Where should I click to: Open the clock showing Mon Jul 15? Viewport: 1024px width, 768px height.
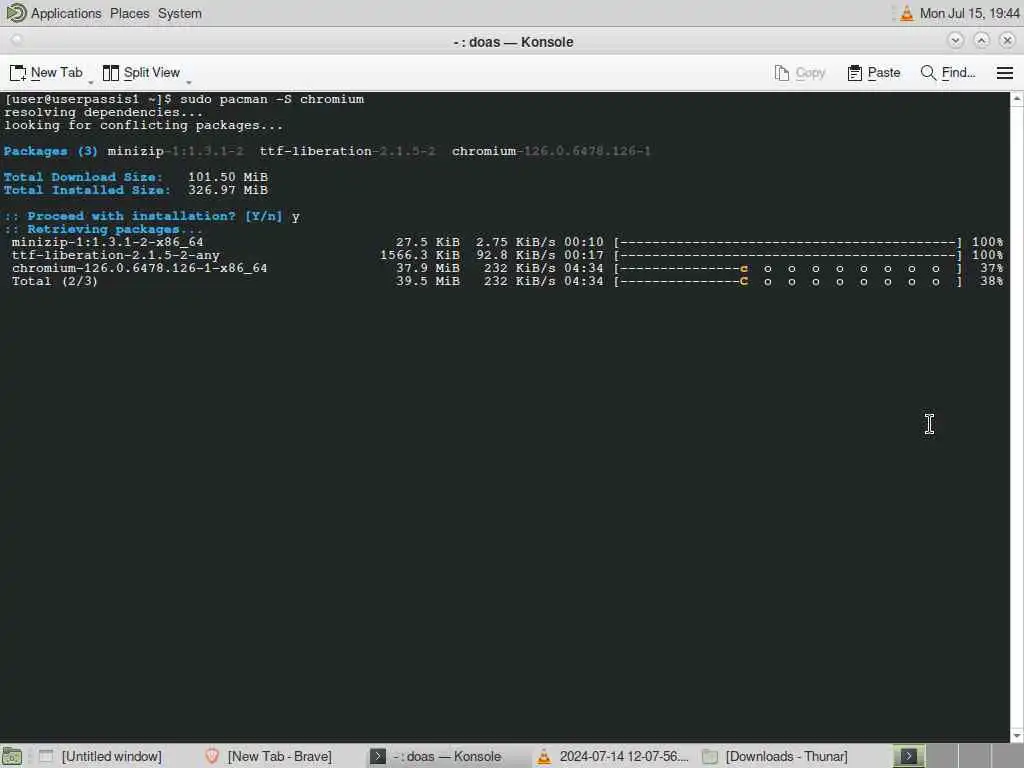click(969, 13)
